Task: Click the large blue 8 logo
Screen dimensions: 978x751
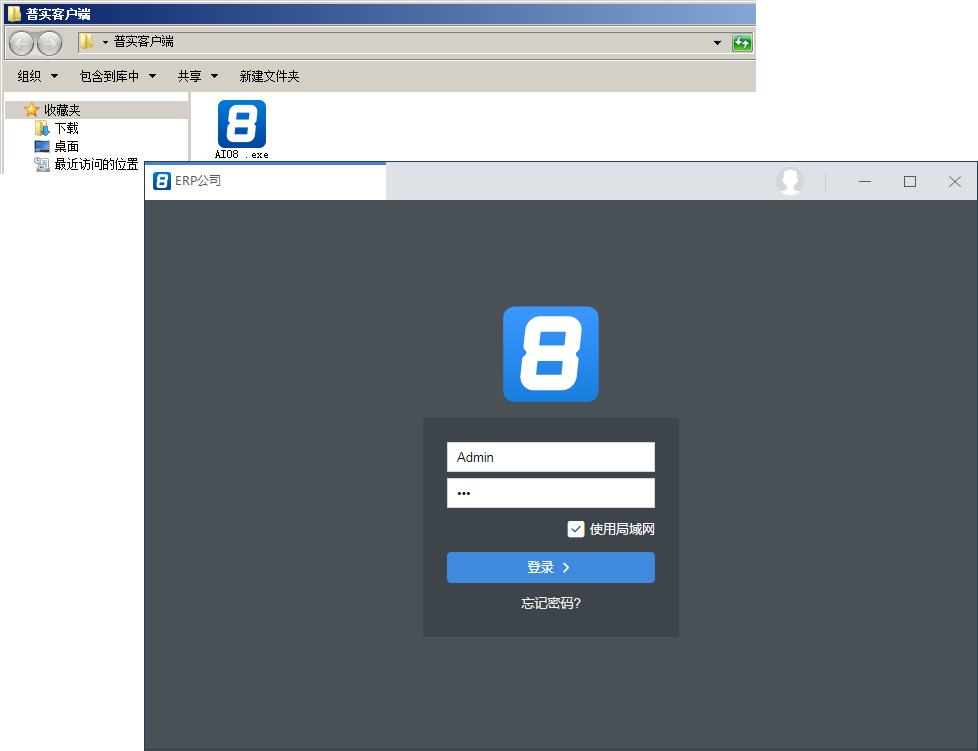Action: [x=550, y=354]
